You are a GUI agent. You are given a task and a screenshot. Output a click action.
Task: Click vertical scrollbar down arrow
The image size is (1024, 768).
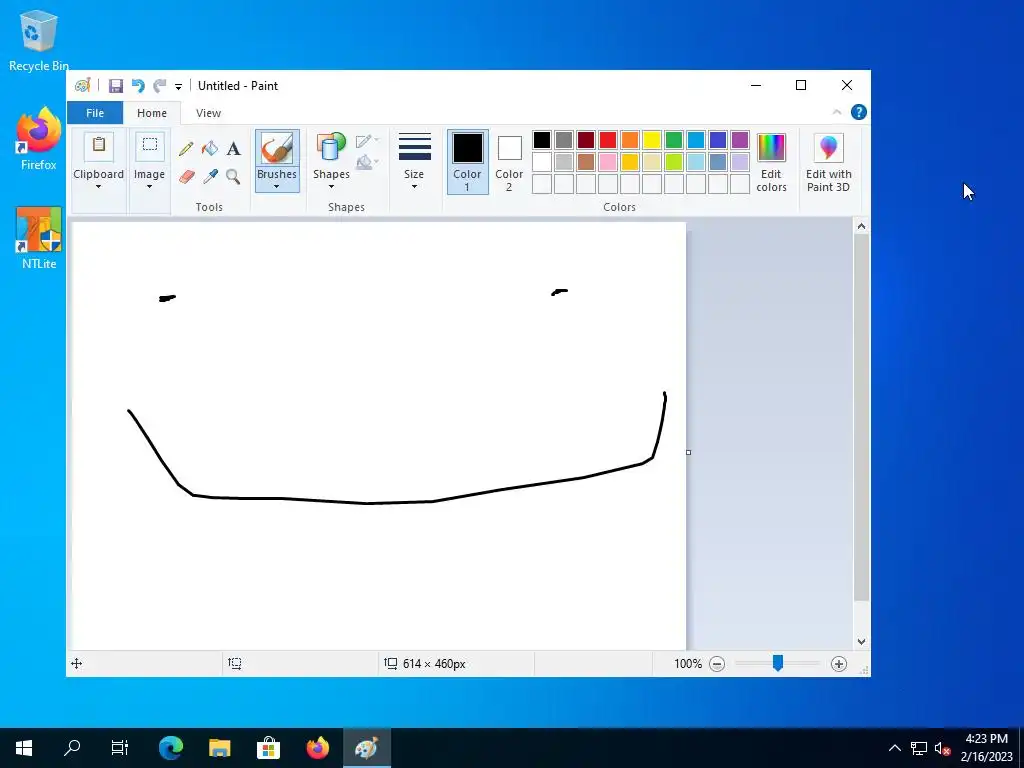pos(861,642)
